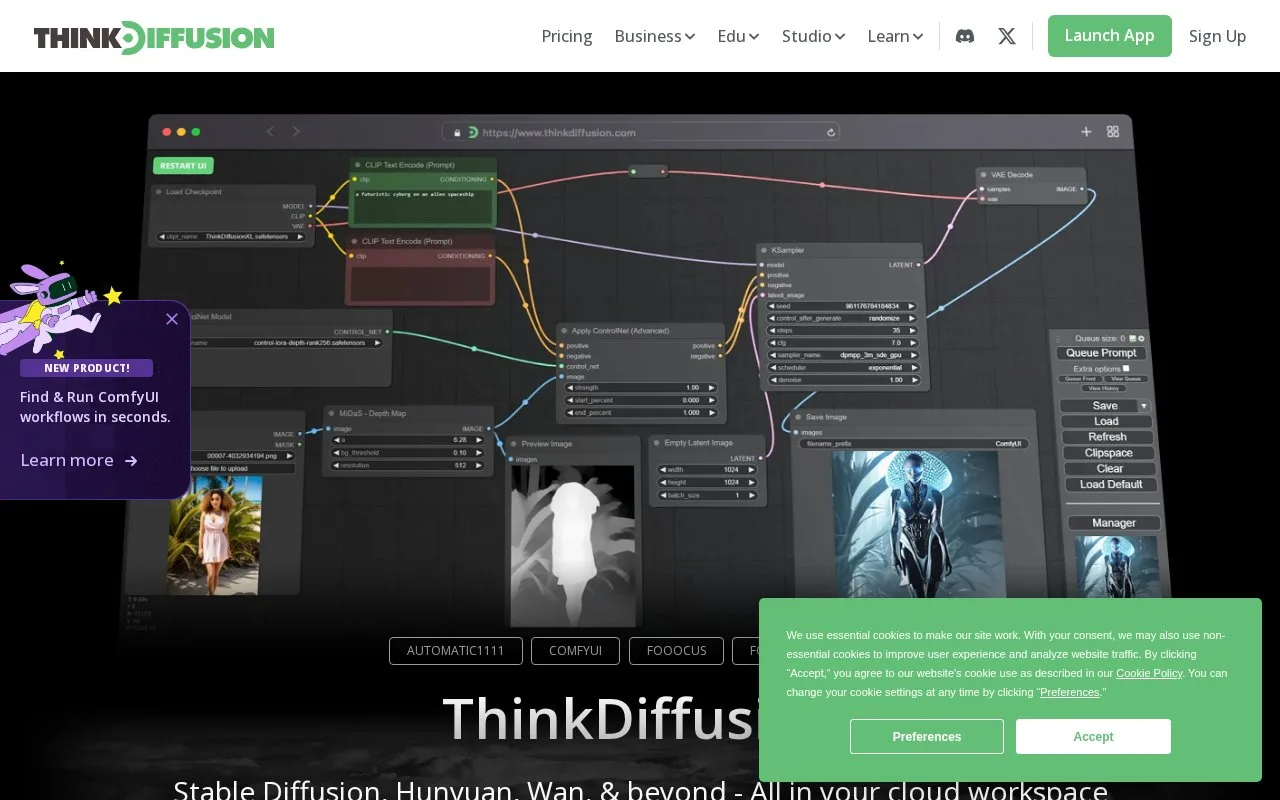Open the X (Twitter) icon
Image resolution: width=1280 pixels, height=800 pixels.
pyautogui.click(x=1007, y=36)
